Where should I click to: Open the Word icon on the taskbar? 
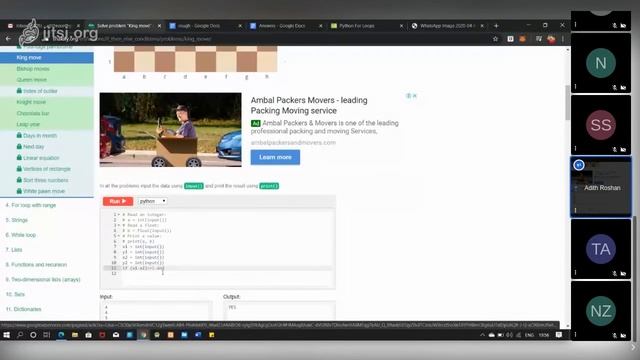[198, 335]
